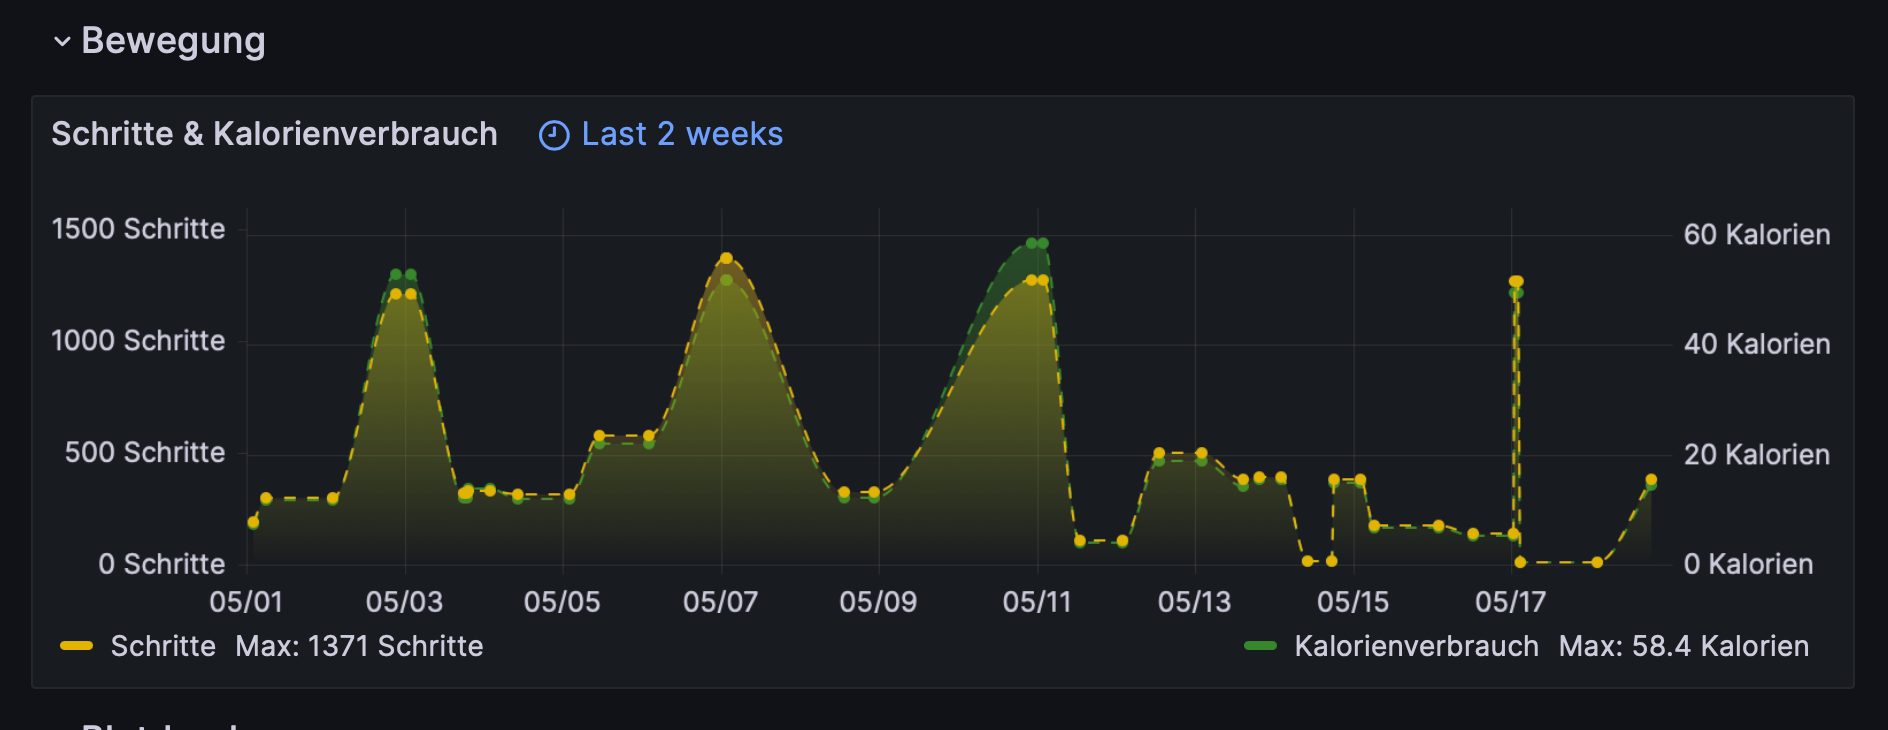Click the yellow Schritte legend color swatch
Viewport: 1888px width, 730px height.
(x=77, y=646)
